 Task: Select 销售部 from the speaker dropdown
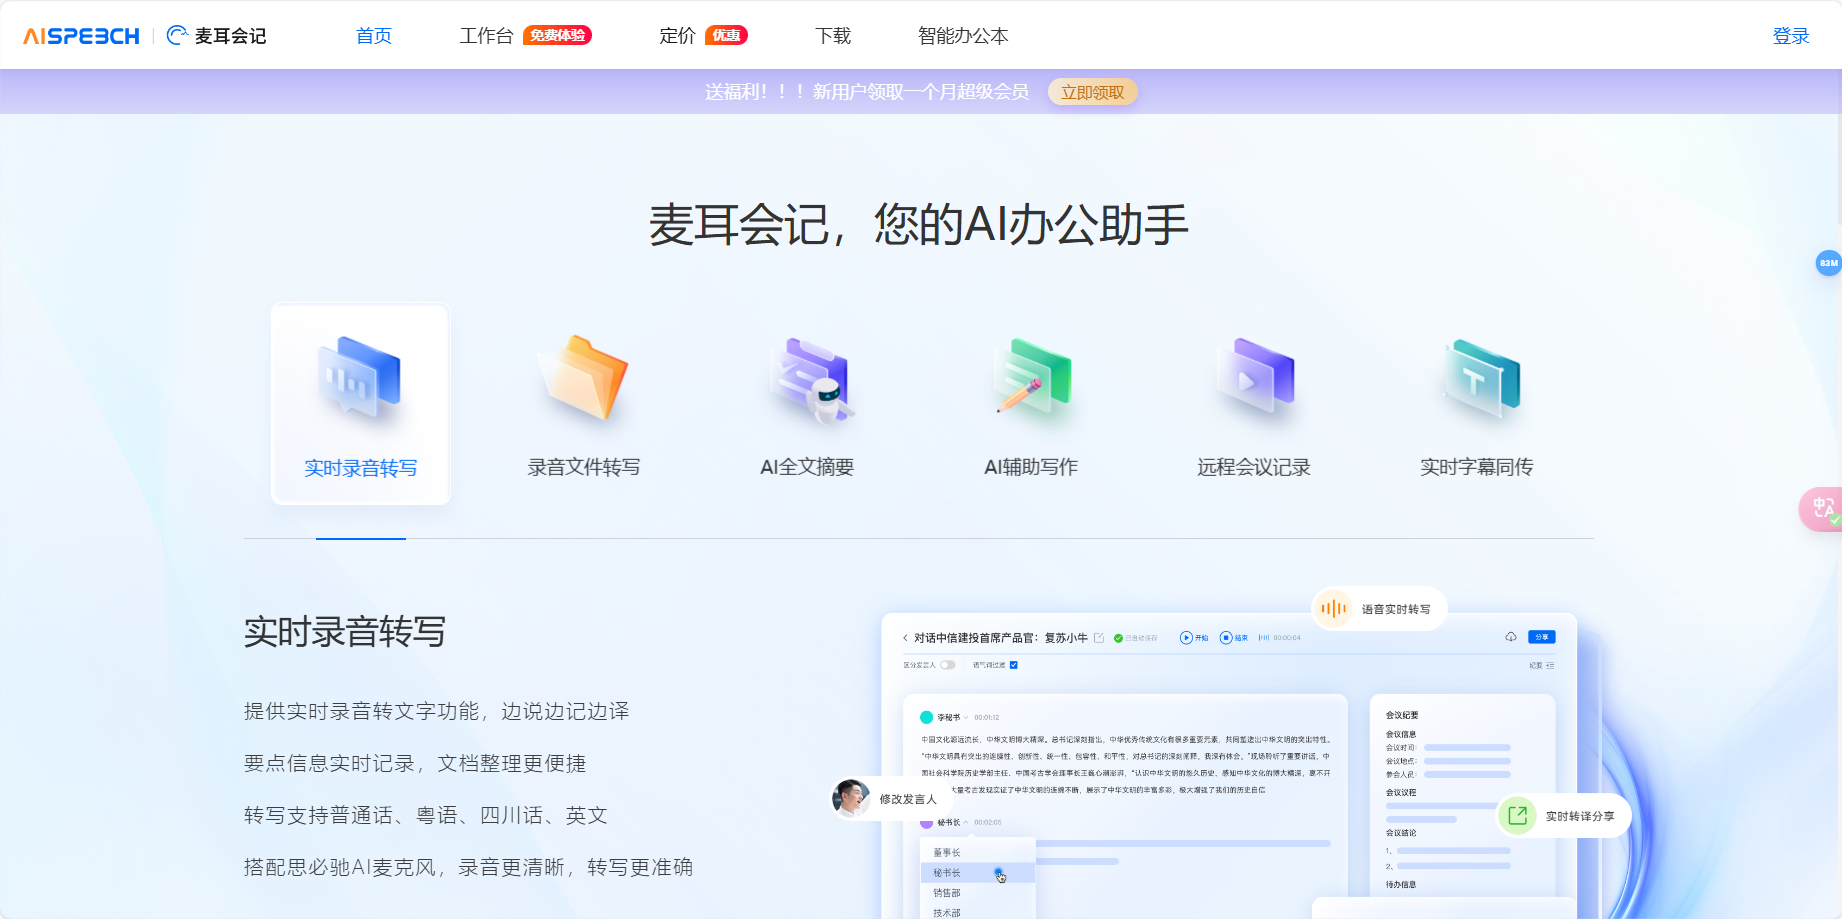pyautogui.click(x=947, y=892)
